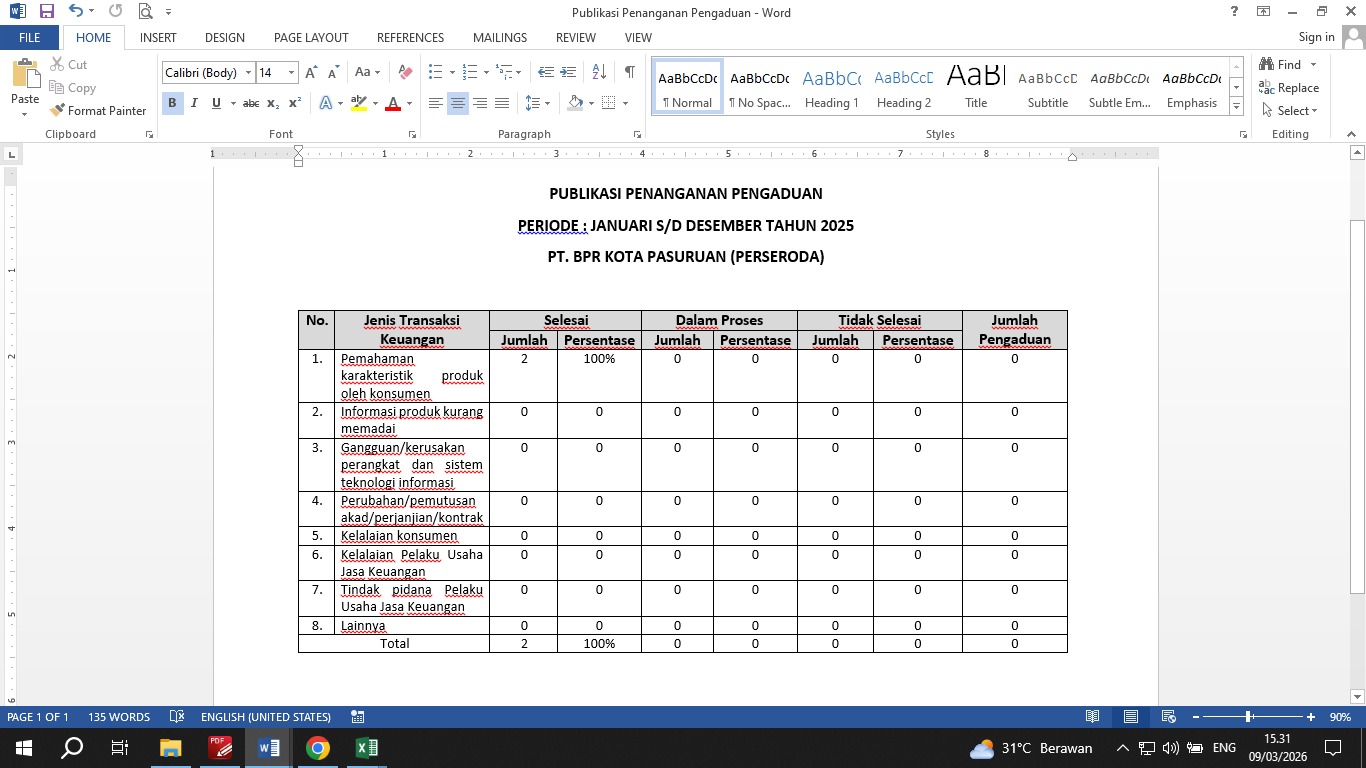Toggle Print Layout view in status bar
Image resolution: width=1366 pixels, height=768 pixels.
1131,717
